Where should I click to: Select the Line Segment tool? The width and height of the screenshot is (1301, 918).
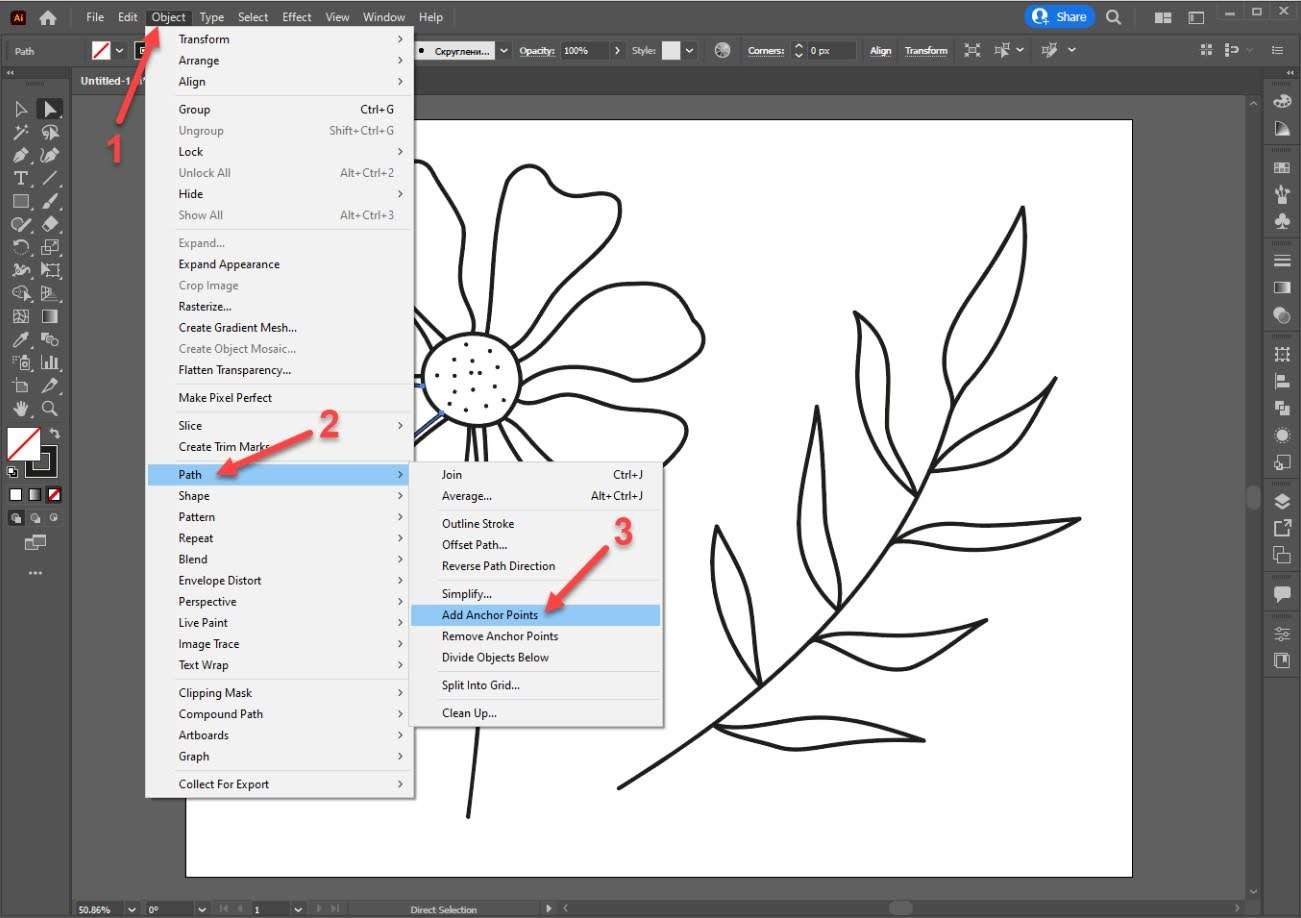[49, 178]
